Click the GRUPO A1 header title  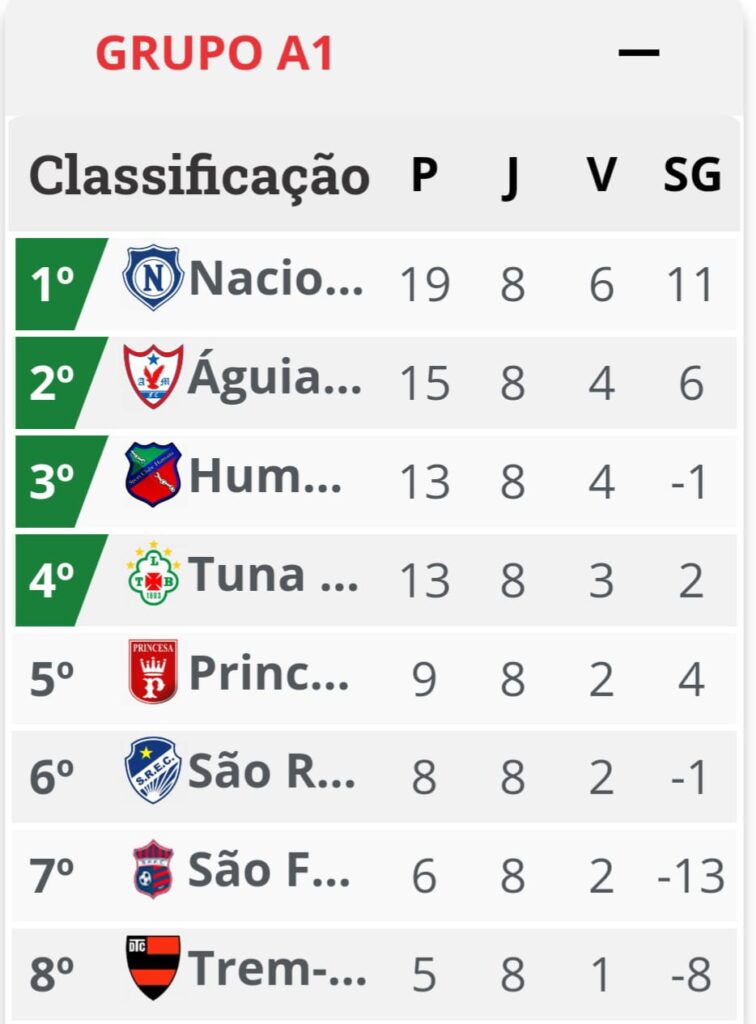(x=215, y=53)
